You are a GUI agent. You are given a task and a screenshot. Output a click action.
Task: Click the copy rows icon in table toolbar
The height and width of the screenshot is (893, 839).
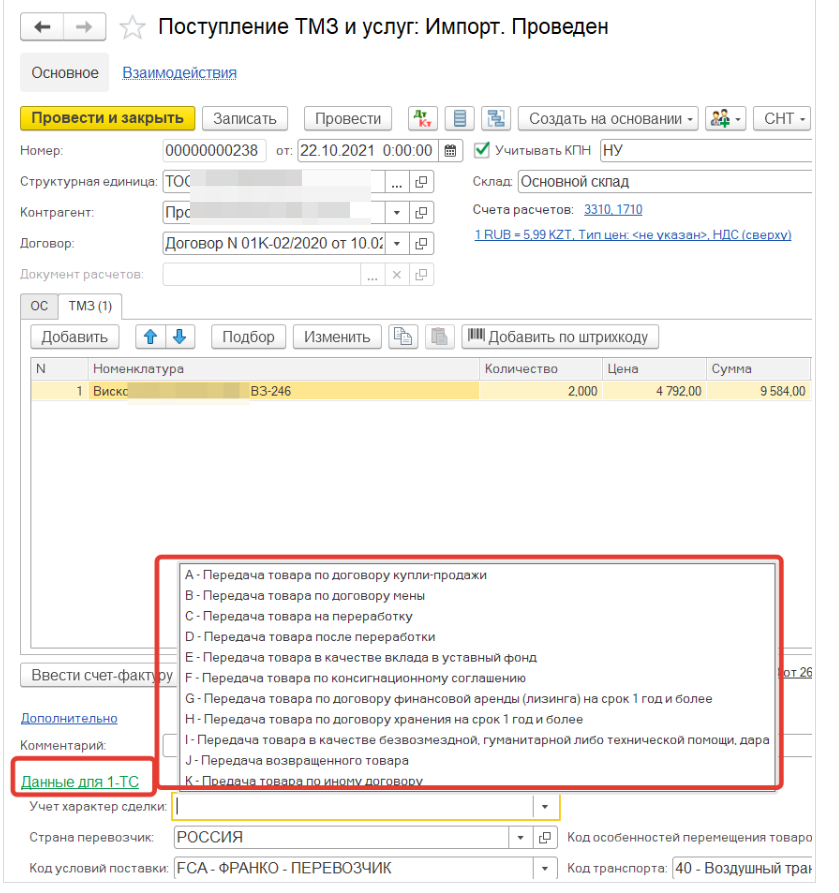[403, 337]
